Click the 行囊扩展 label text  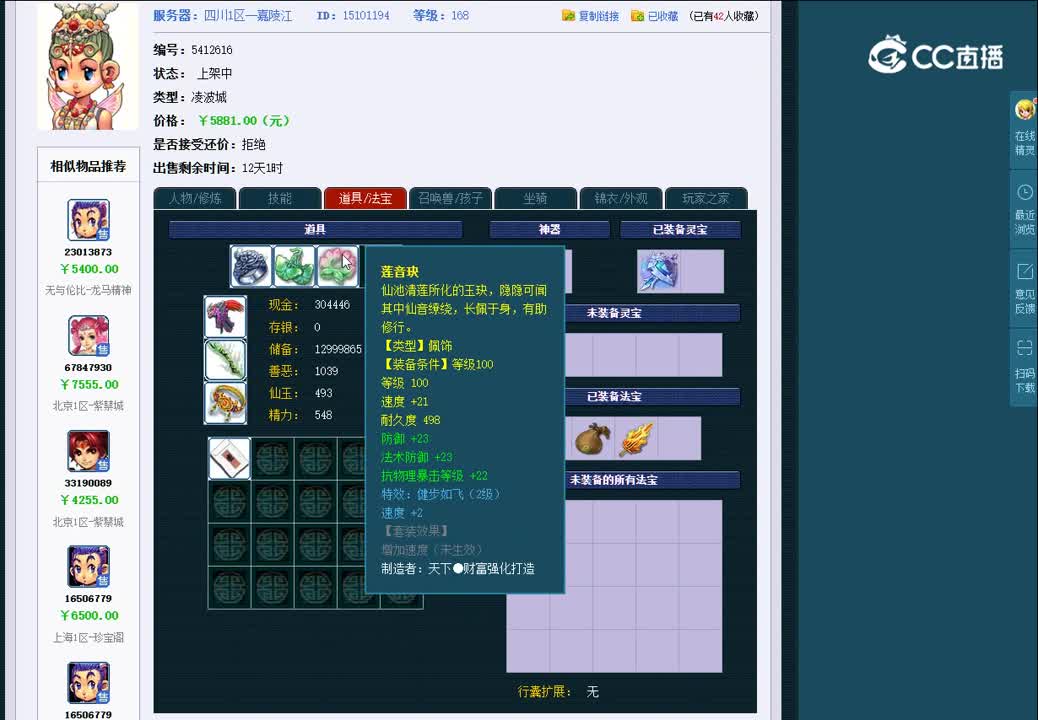(x=544, y=692)
